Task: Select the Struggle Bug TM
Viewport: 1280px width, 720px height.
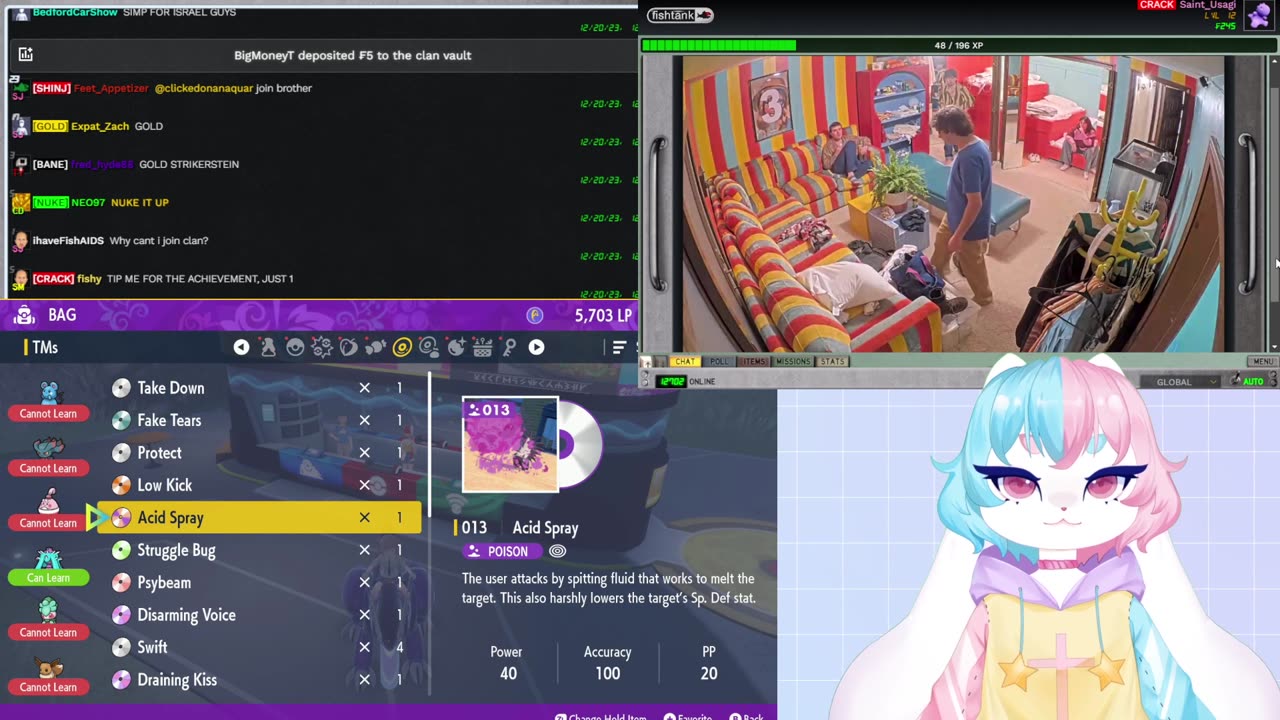Action: (260, 550)
